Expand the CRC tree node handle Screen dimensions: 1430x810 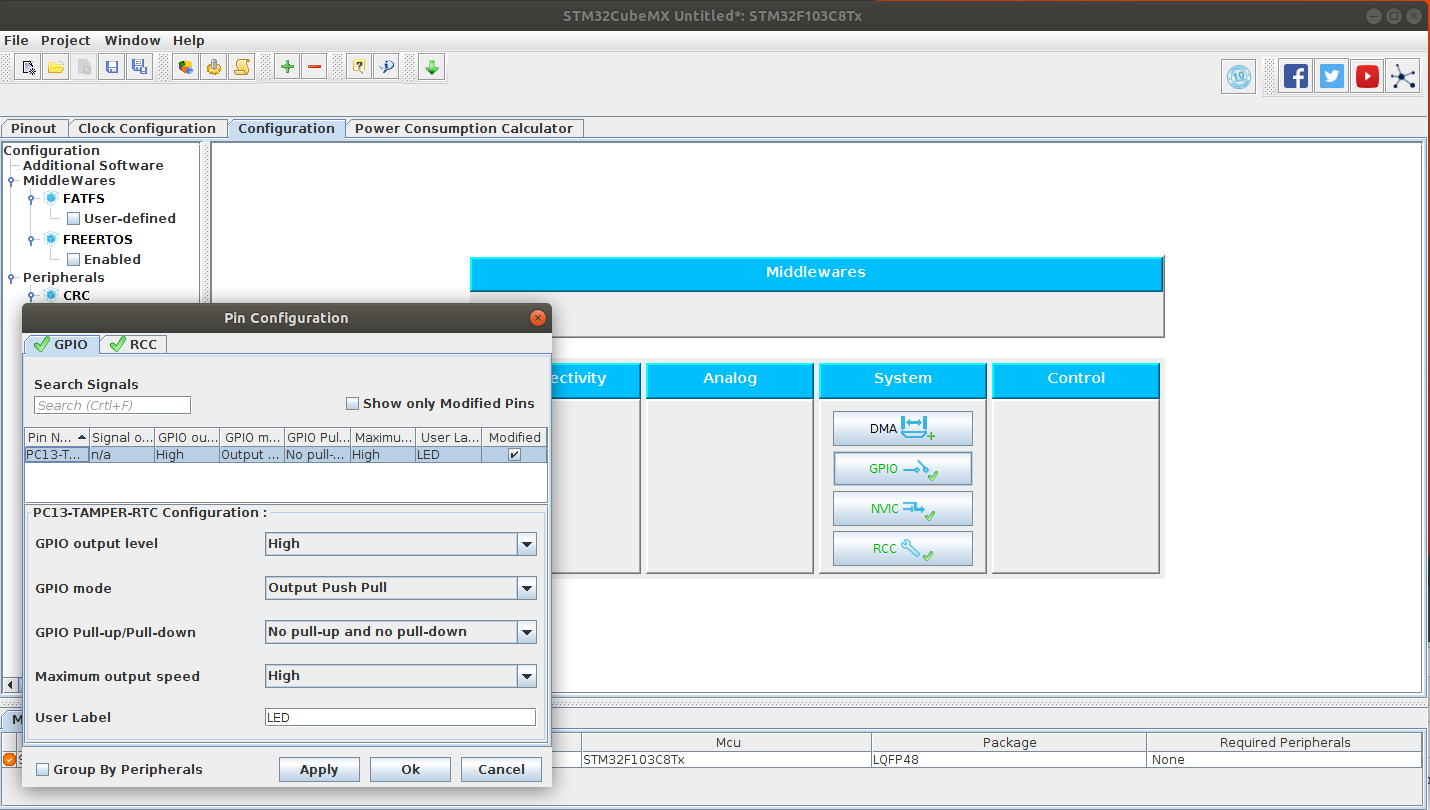tap(32, 296)
